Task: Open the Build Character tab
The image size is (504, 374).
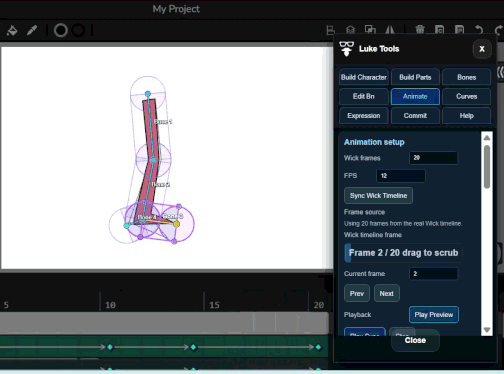Action: tap(364, 77)
